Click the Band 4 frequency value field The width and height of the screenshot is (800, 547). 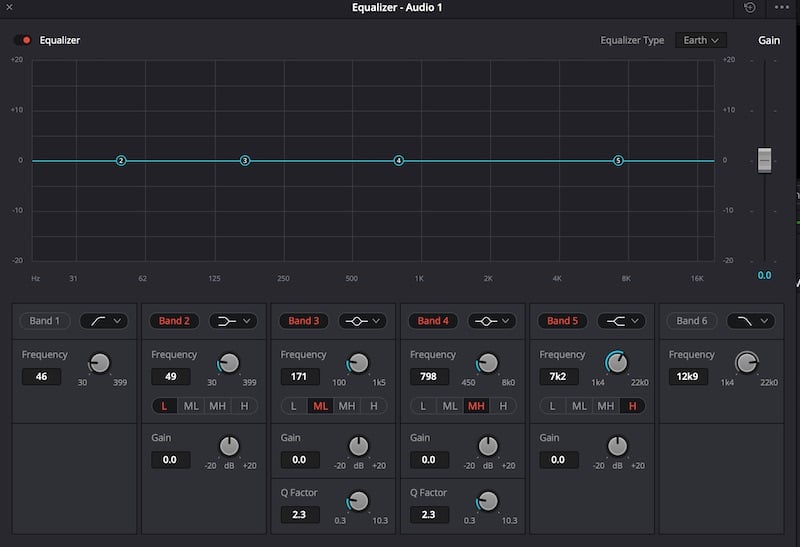(x=429, y=377)
